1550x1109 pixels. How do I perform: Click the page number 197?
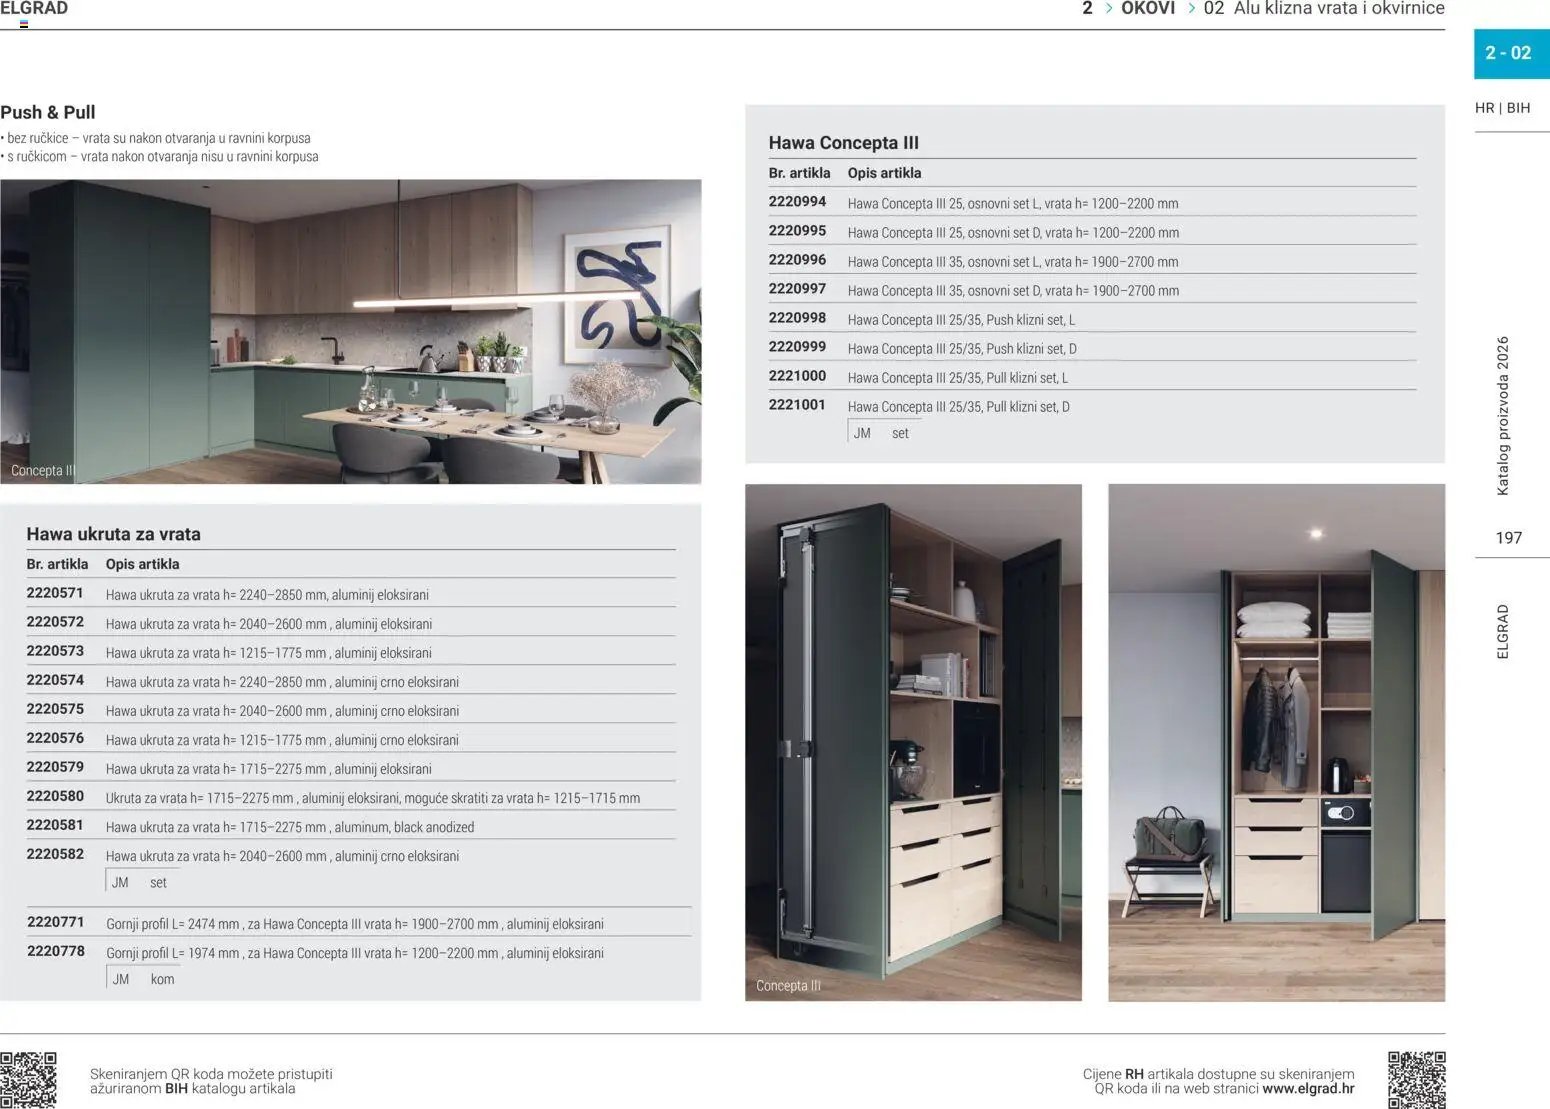1508,538
